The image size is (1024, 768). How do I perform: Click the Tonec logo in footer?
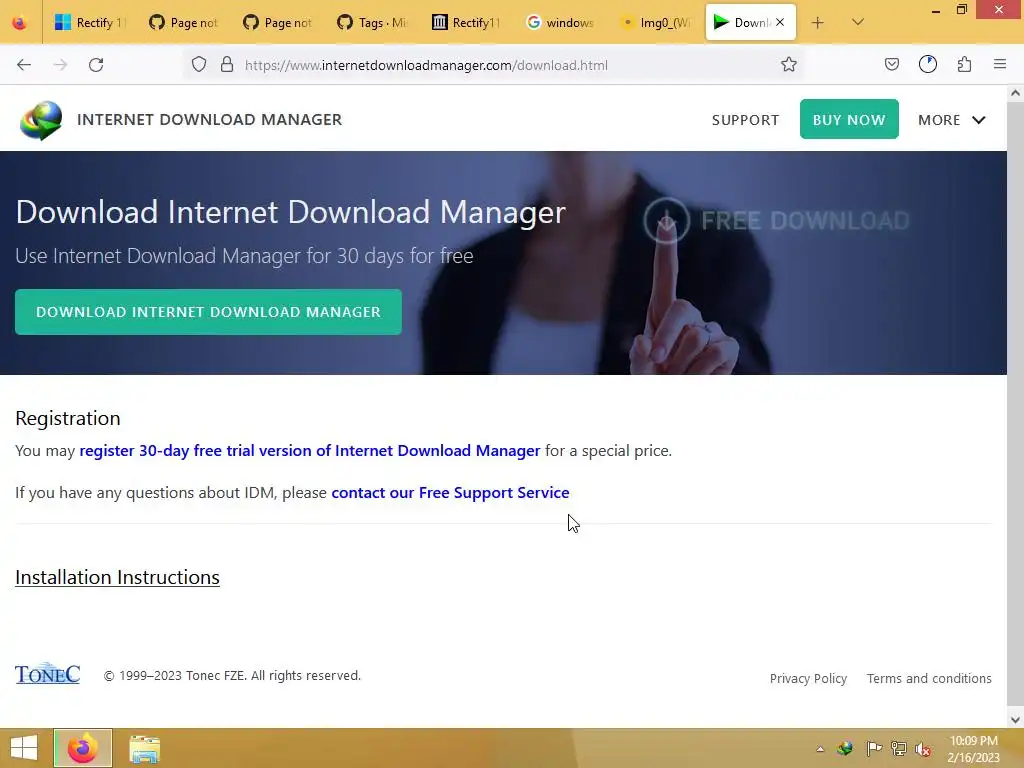(48, 673)
